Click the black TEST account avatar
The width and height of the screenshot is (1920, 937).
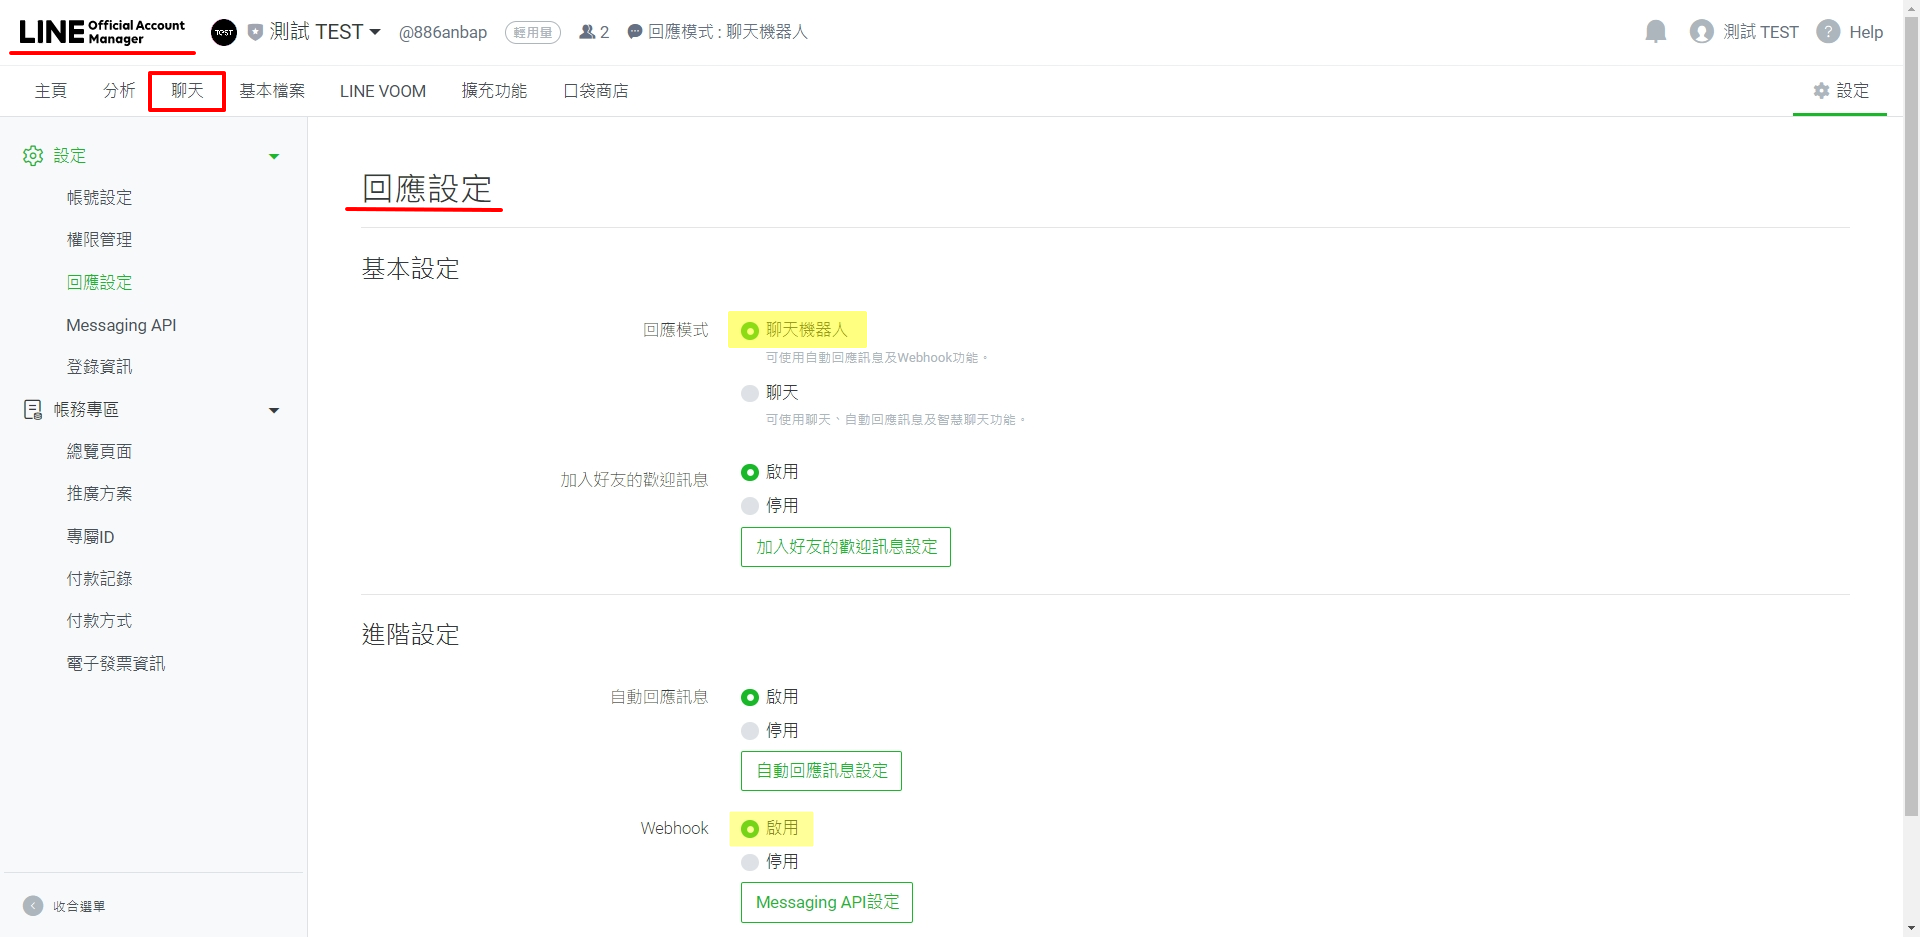pos(224,32)
